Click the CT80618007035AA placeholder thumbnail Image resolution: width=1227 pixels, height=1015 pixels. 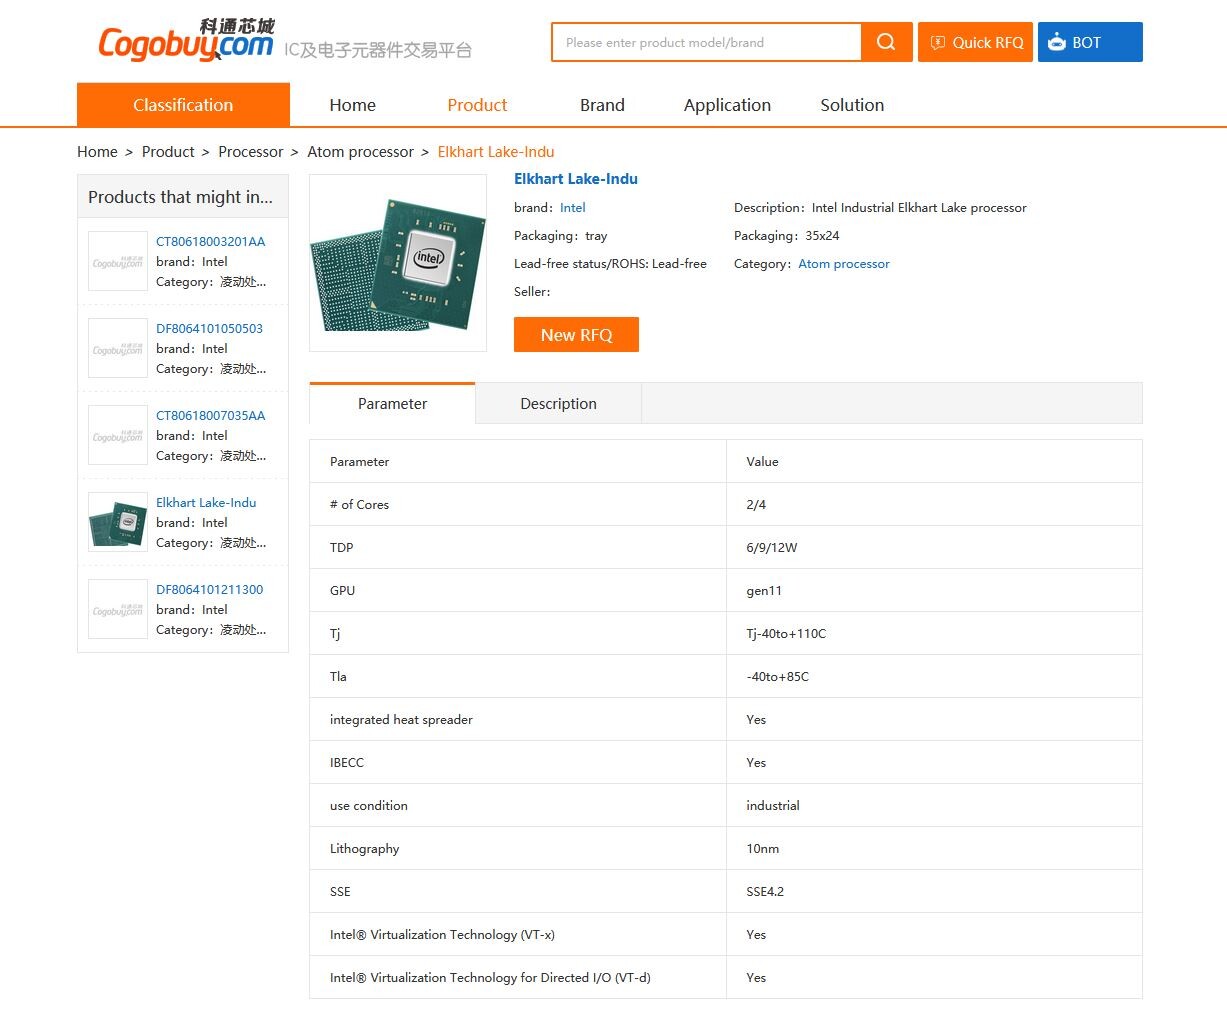point(118,436)
